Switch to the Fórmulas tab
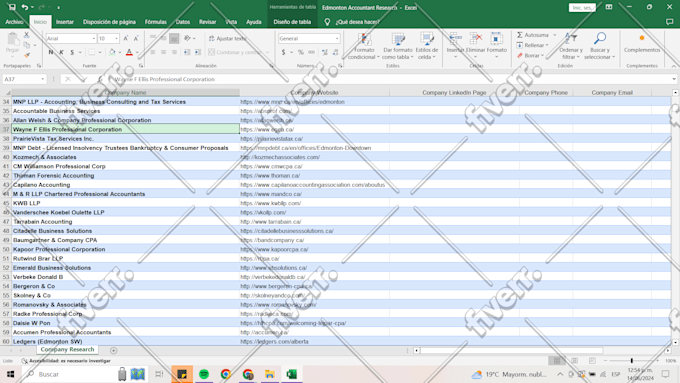The width and height of the screenshot is (680, 383). pyautogui.click(x=156, y=22)
